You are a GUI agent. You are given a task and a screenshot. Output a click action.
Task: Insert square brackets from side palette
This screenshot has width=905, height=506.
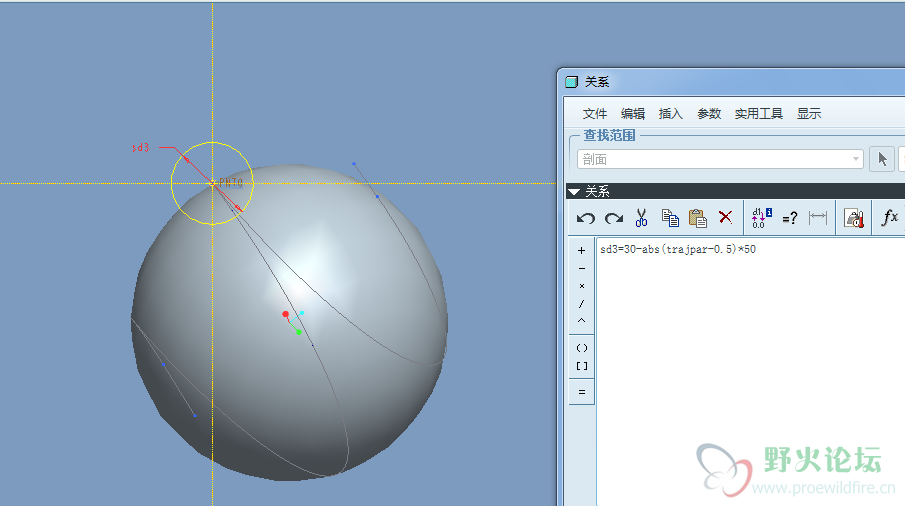(x=582, y=366)
